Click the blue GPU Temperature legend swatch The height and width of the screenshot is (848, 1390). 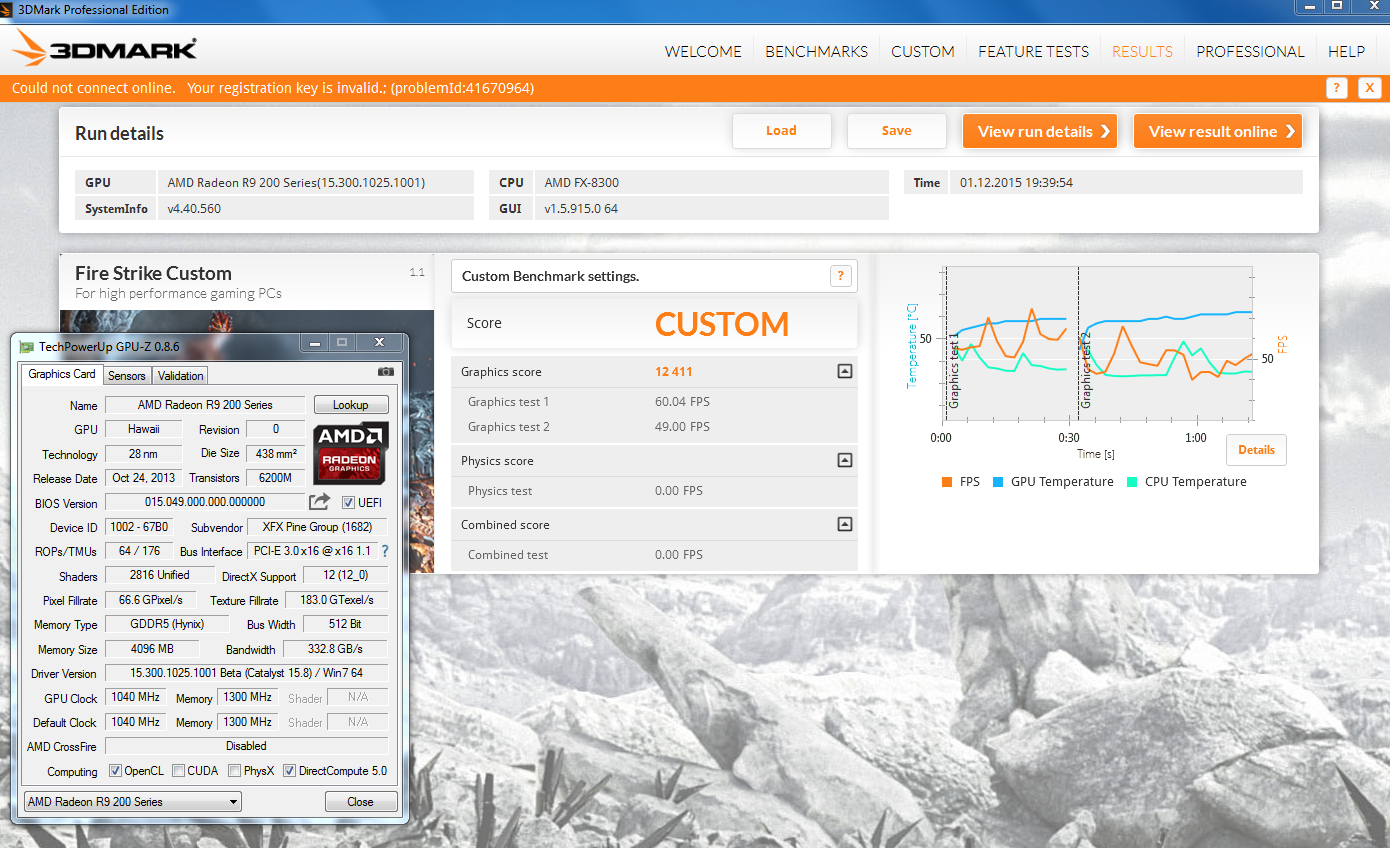tap(998, 482)
